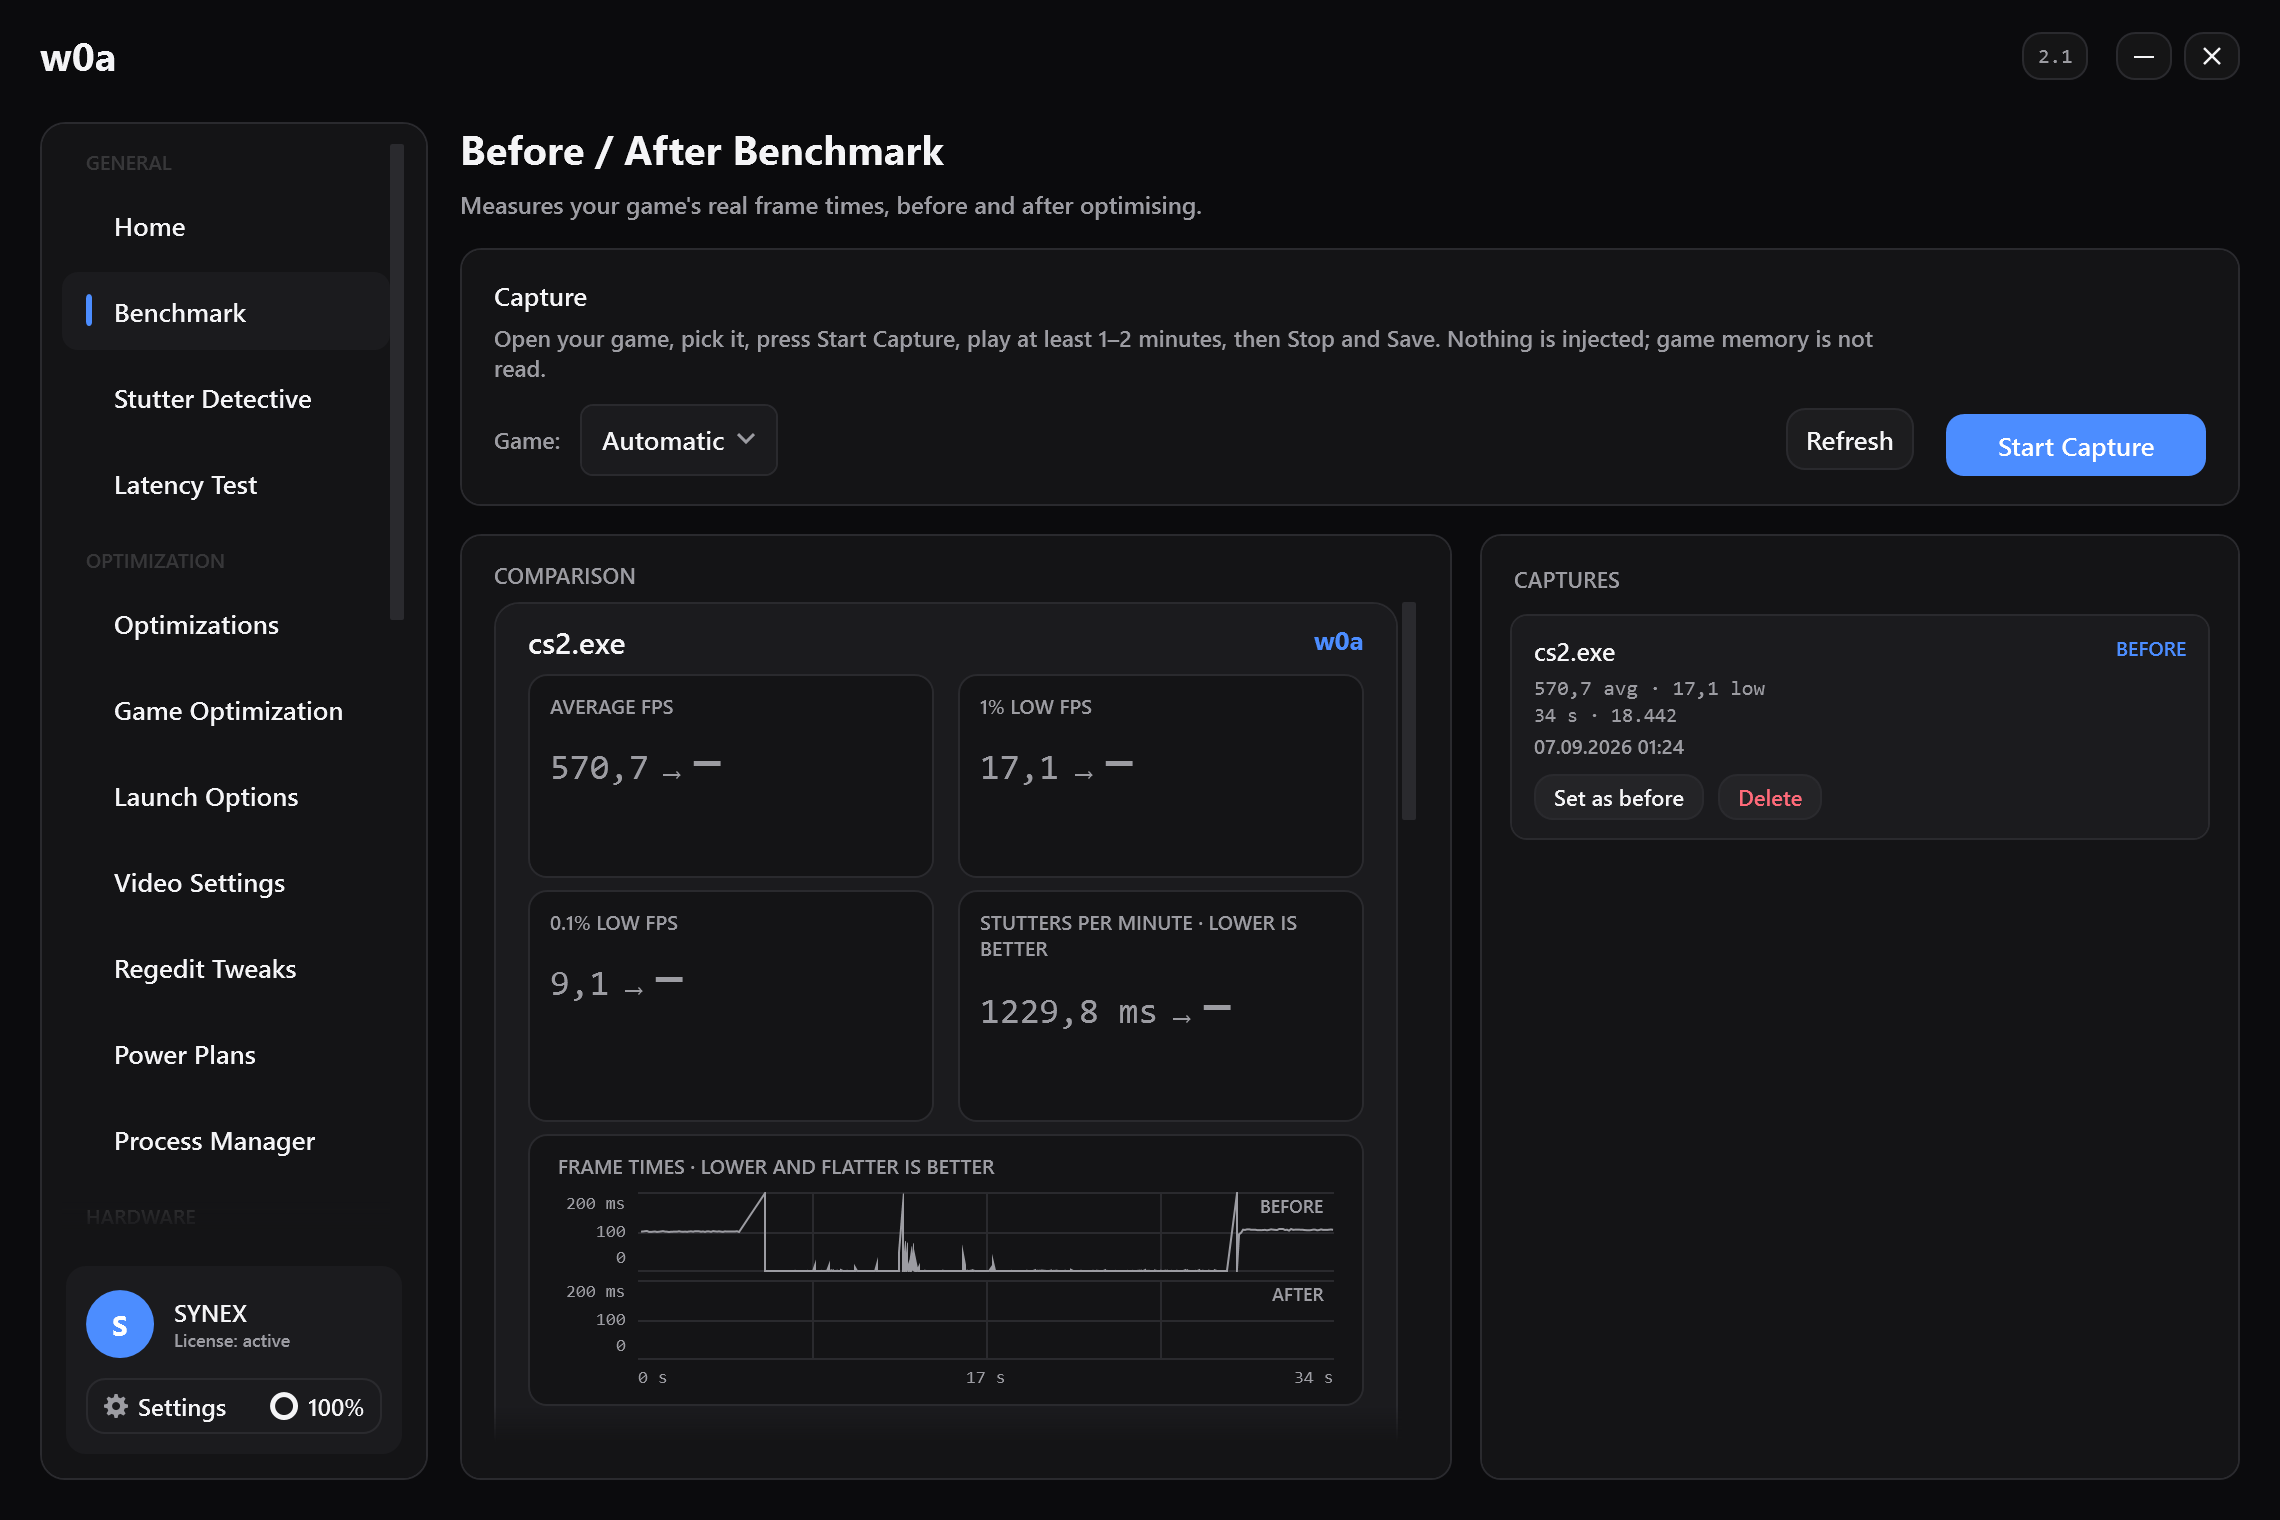Open Stutter Detective page
2280x1520 pixels.
pyautogui.click(x=226, y=398)
